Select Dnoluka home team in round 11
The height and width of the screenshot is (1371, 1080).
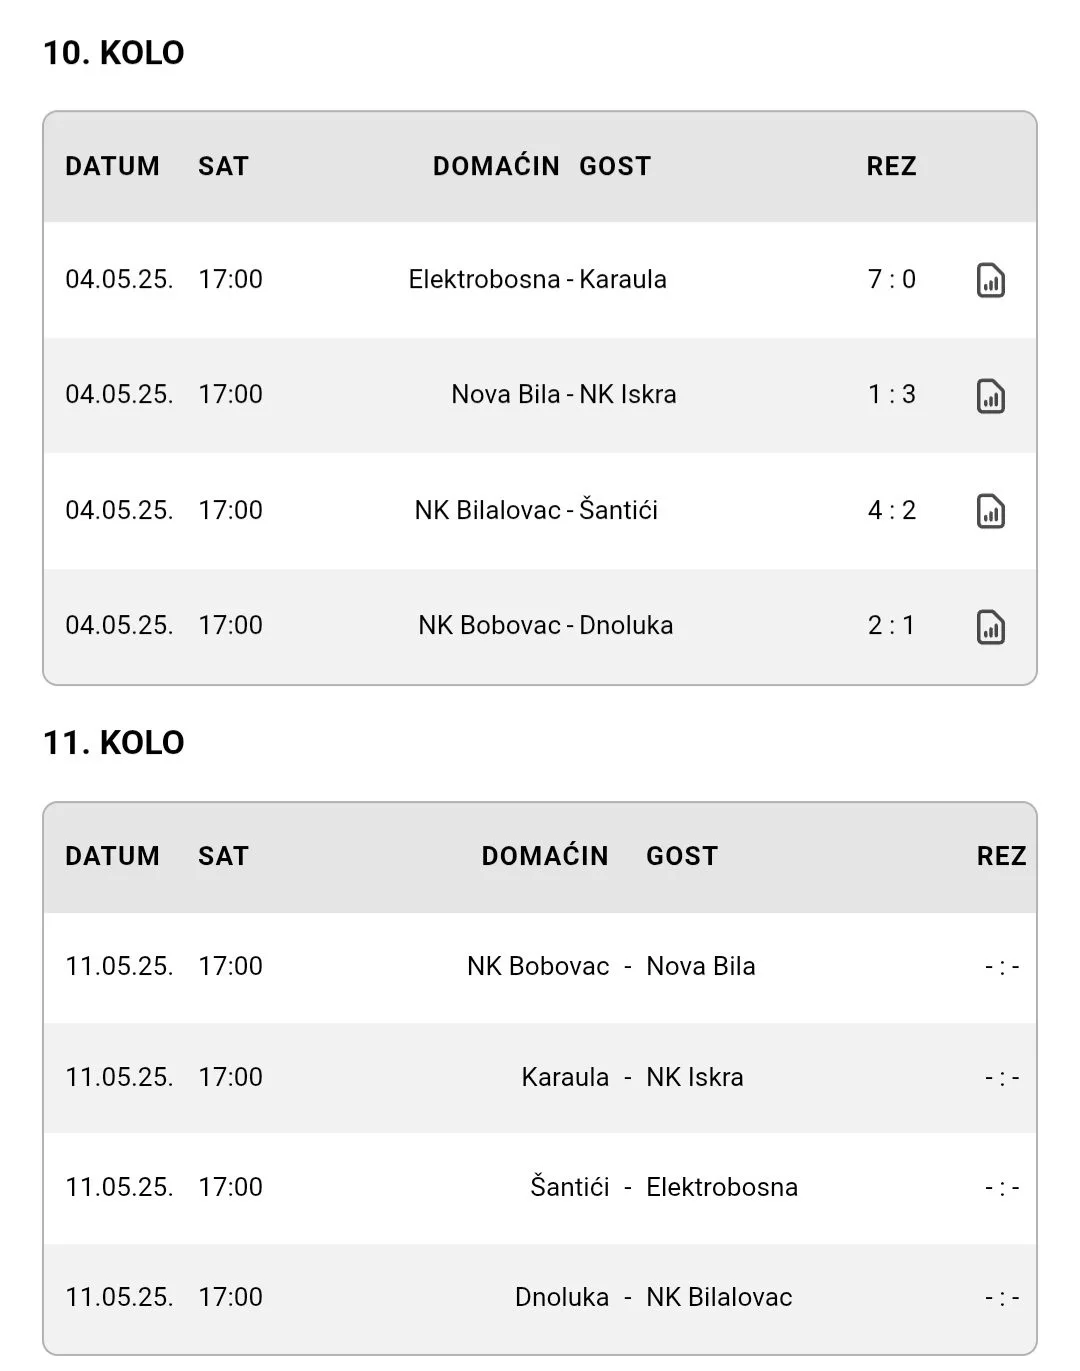coord(562,1297)
